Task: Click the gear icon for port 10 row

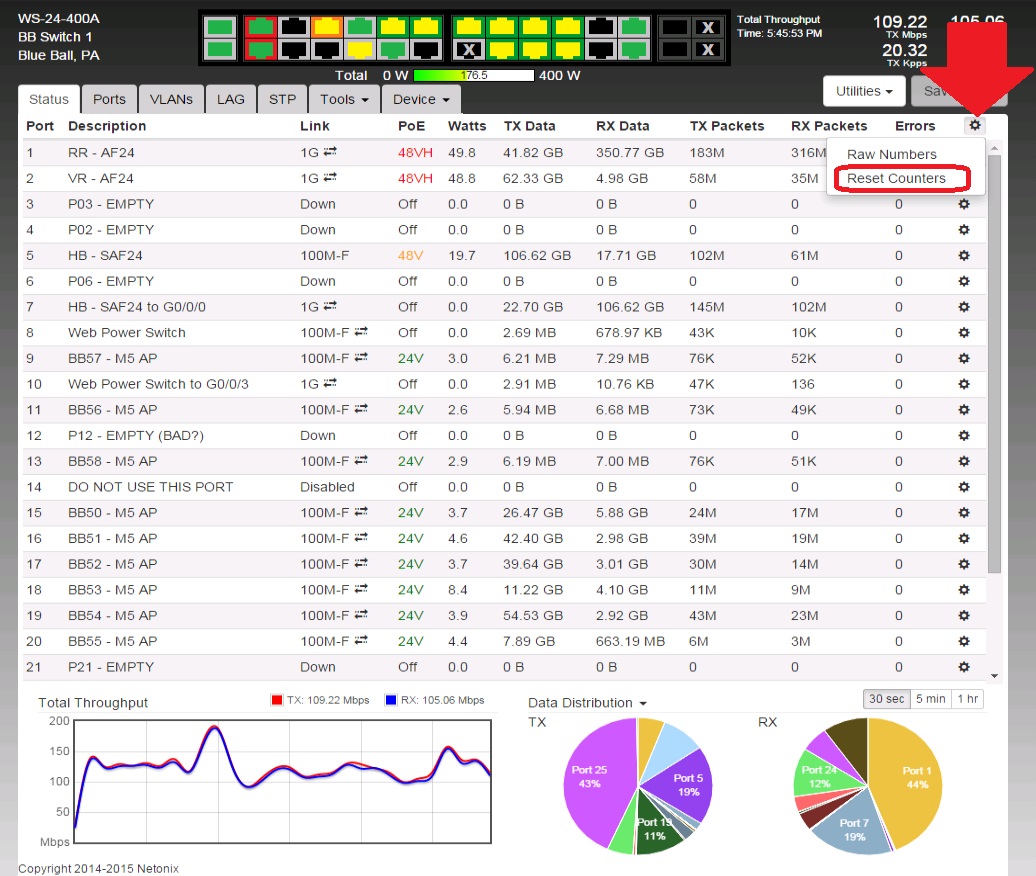Action: [x=964, y=384]
